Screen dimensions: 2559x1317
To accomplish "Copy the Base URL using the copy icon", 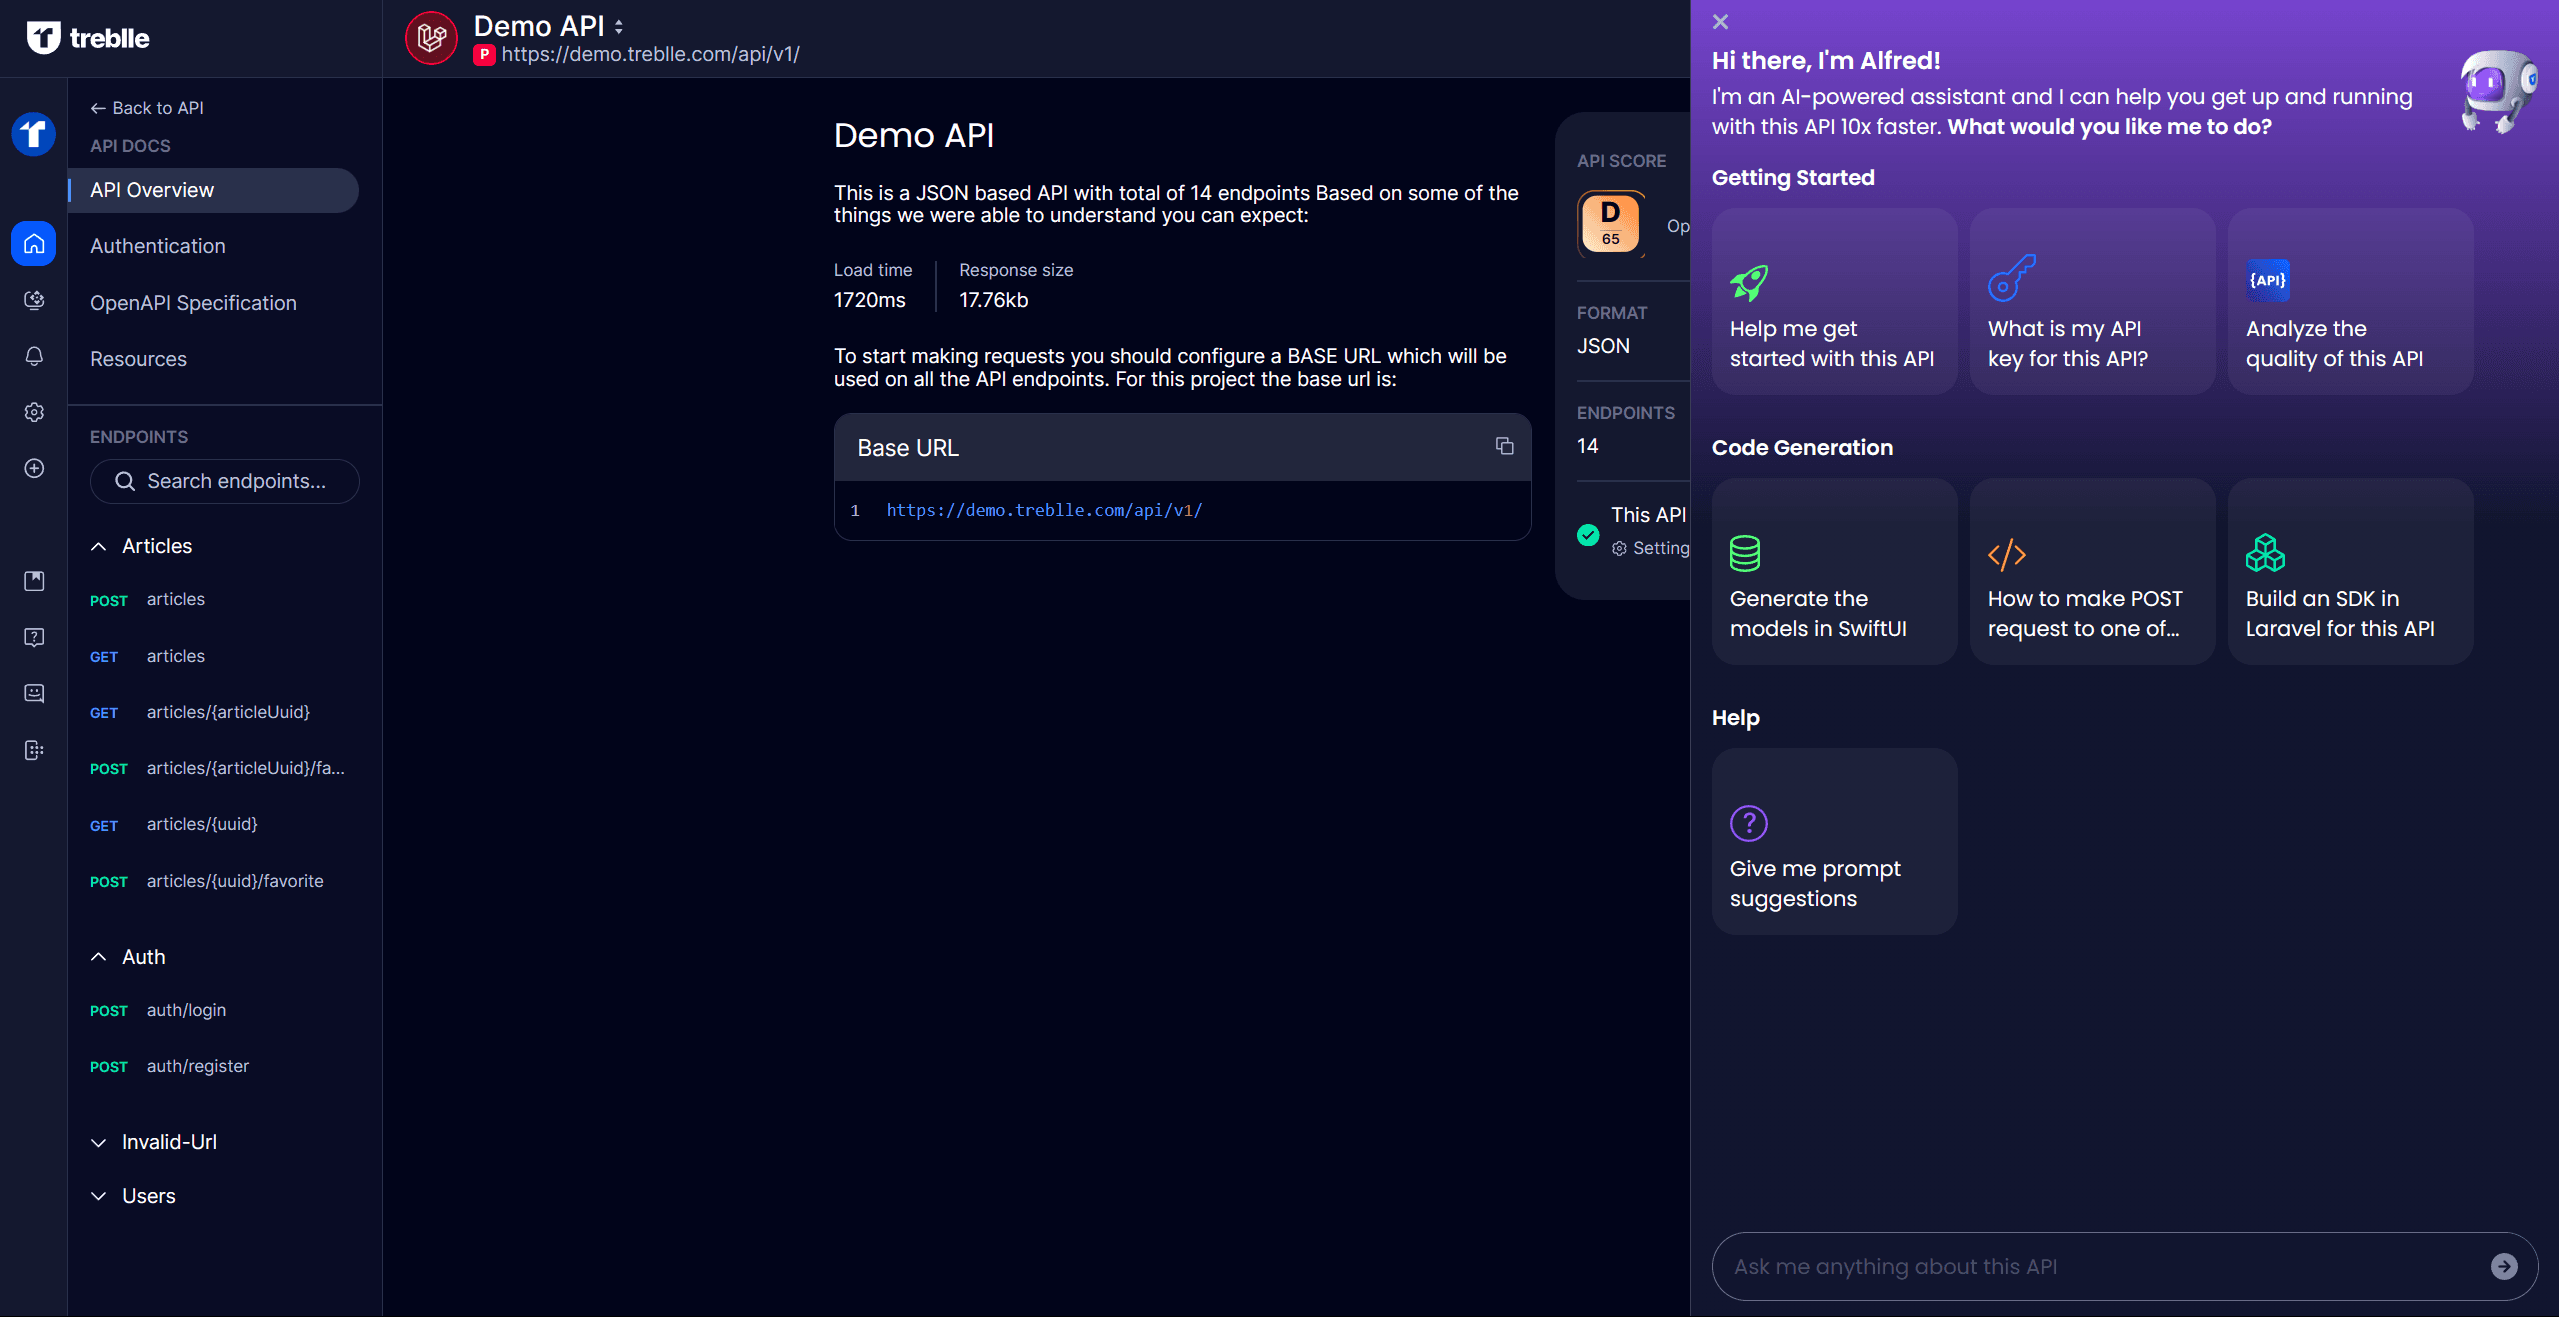I will point(1503,446).
